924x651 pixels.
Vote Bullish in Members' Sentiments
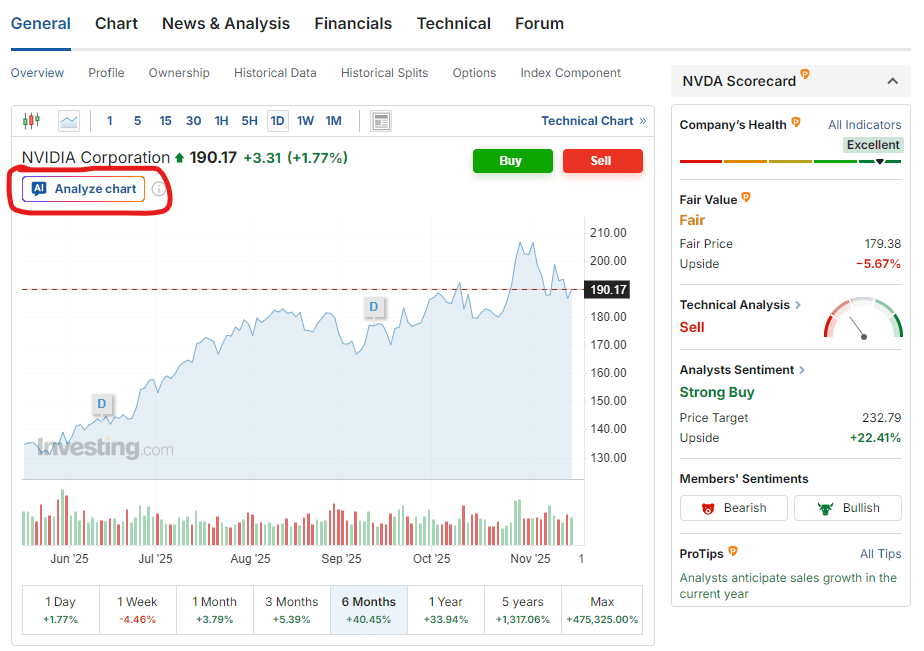pyautogui.click(x=848, y=508)
